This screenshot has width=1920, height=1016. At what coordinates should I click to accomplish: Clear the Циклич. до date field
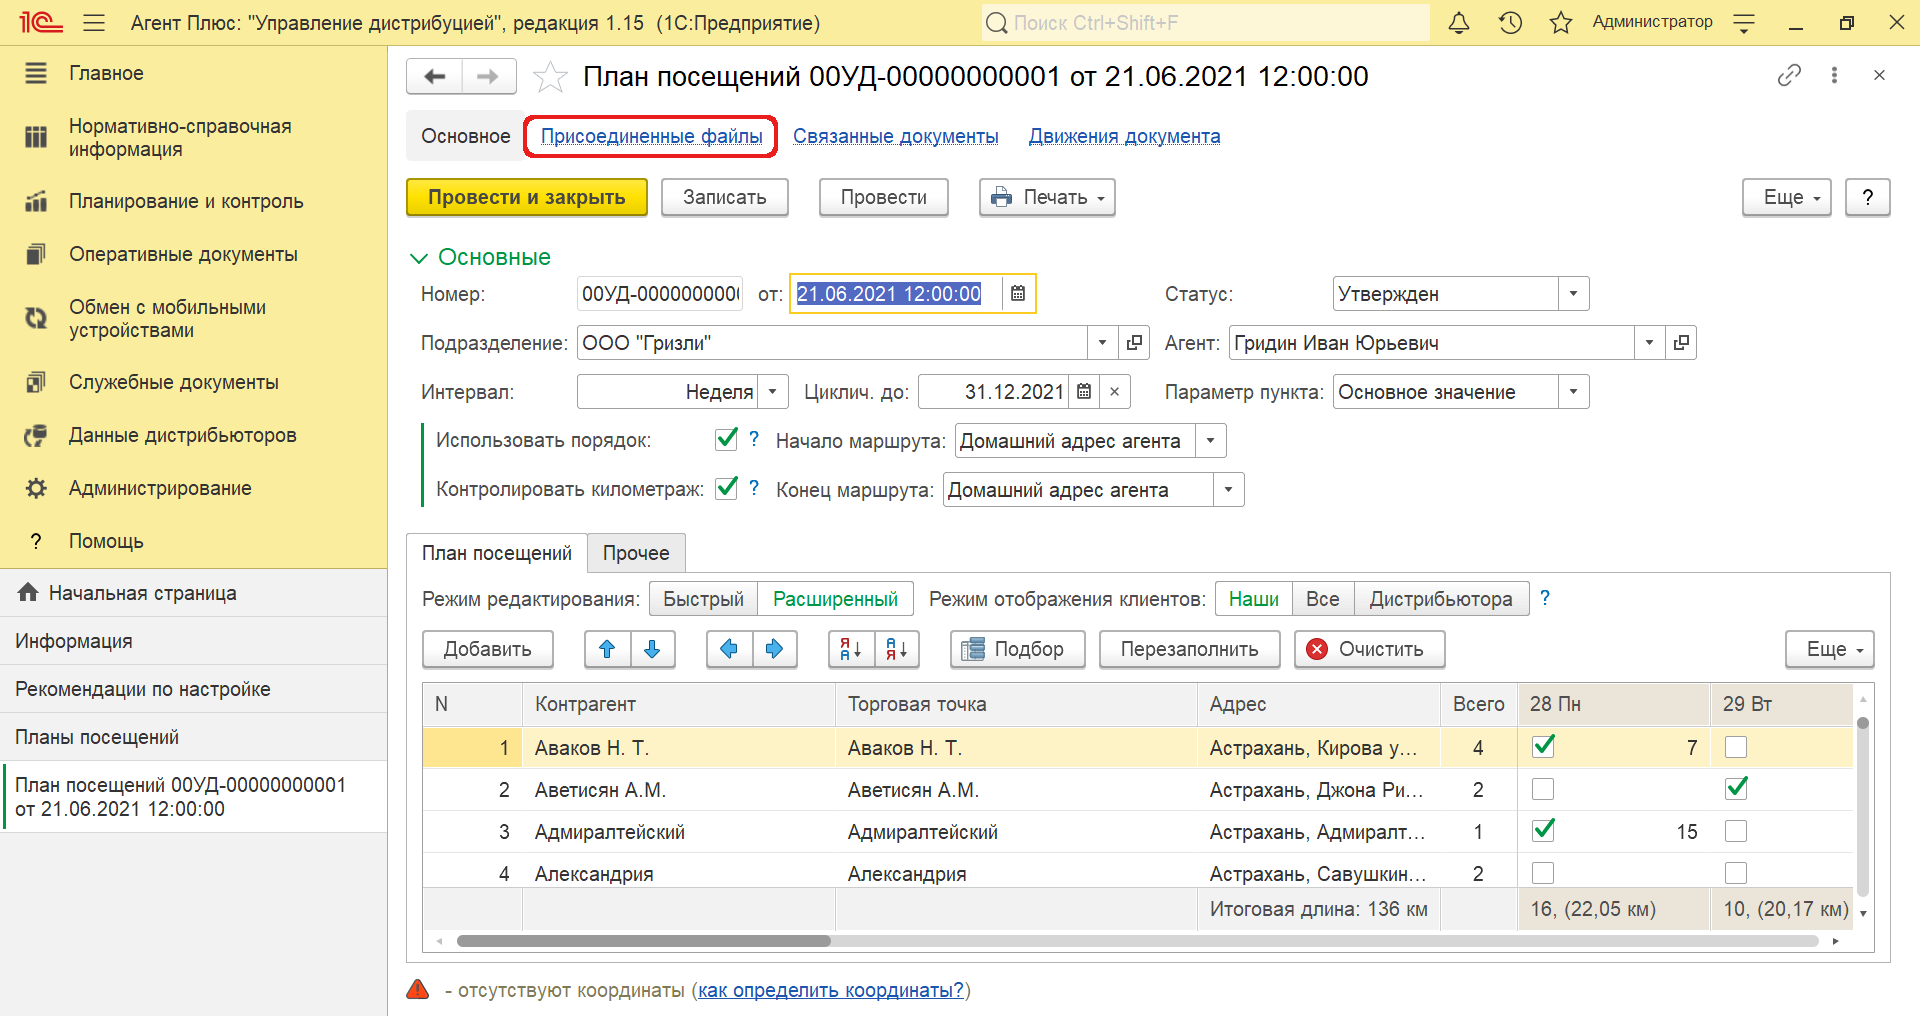pos(1115,392)
